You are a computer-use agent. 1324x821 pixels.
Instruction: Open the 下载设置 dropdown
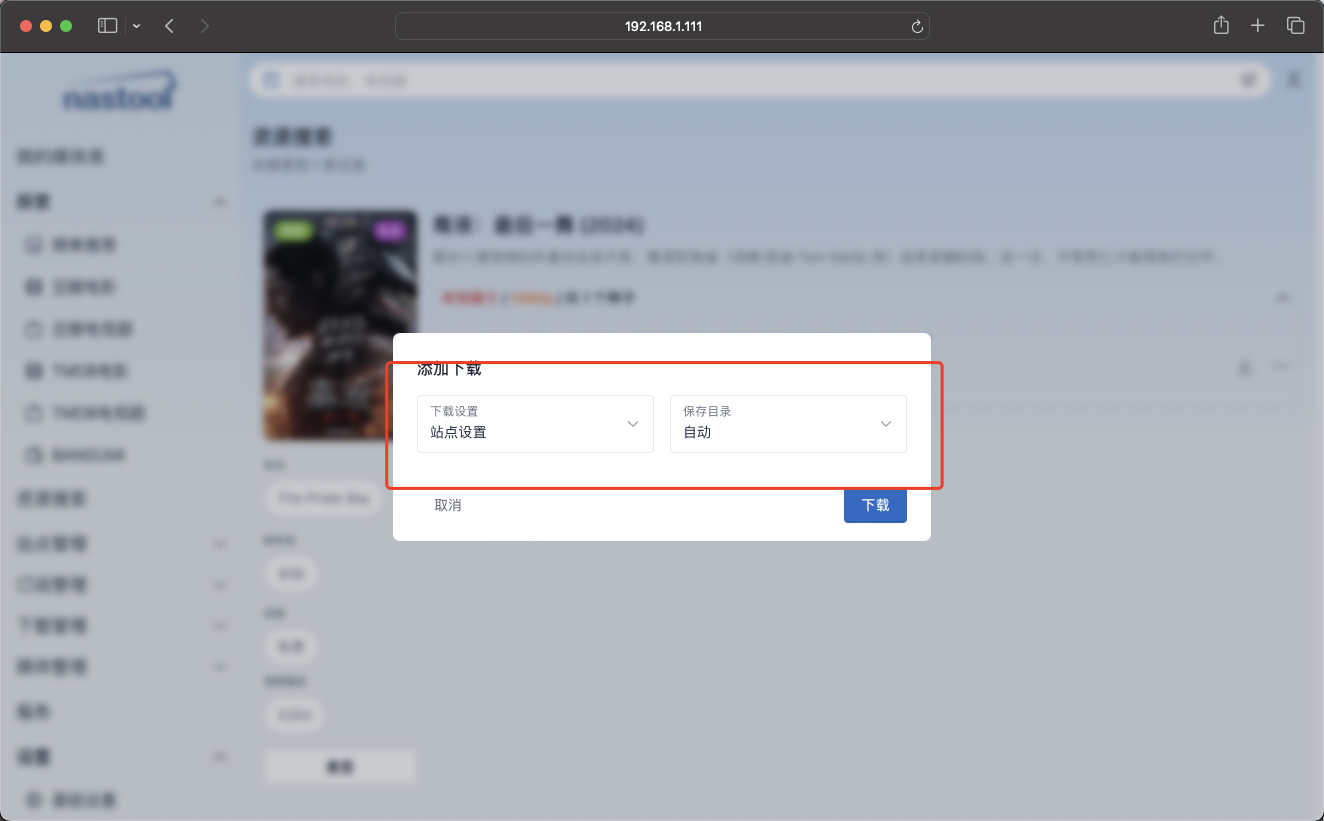[x=535, y=424]
